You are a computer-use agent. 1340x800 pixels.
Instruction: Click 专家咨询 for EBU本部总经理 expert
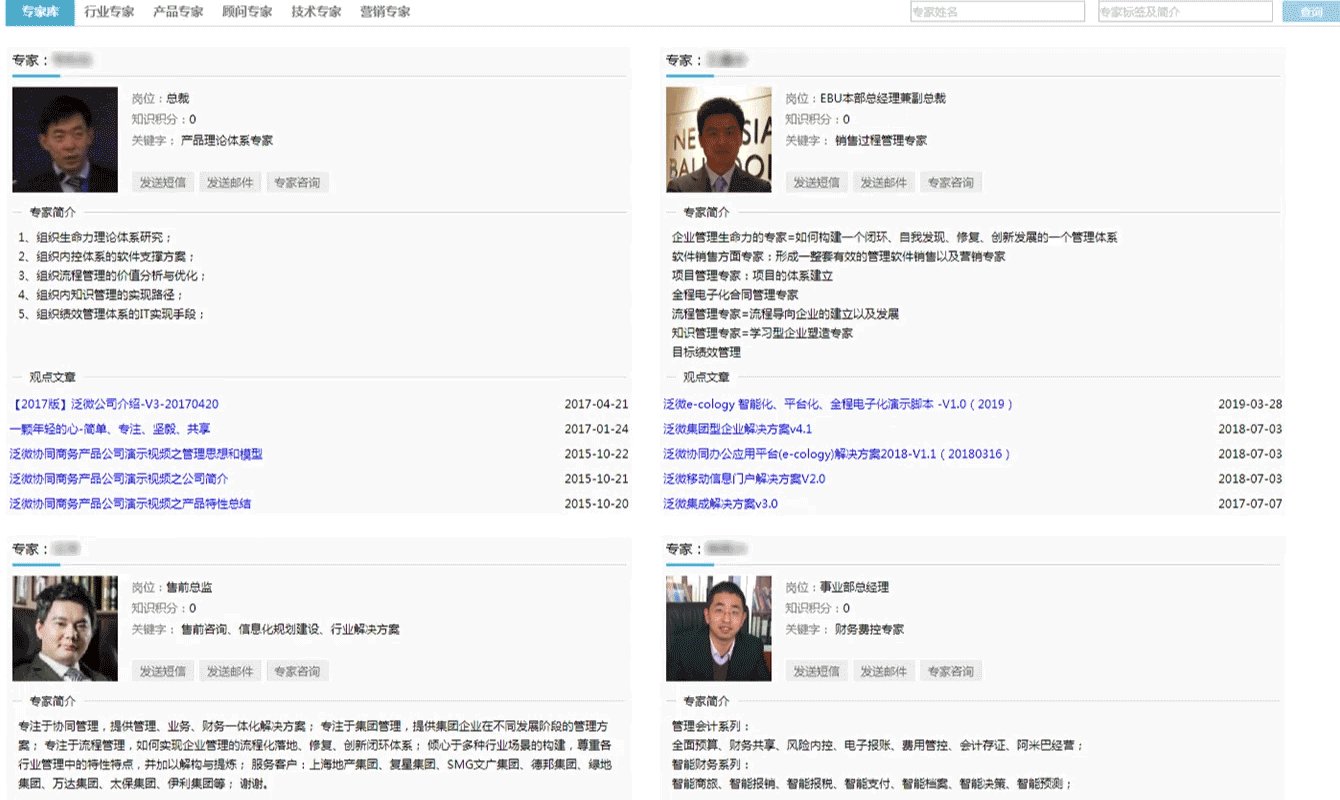951,182
